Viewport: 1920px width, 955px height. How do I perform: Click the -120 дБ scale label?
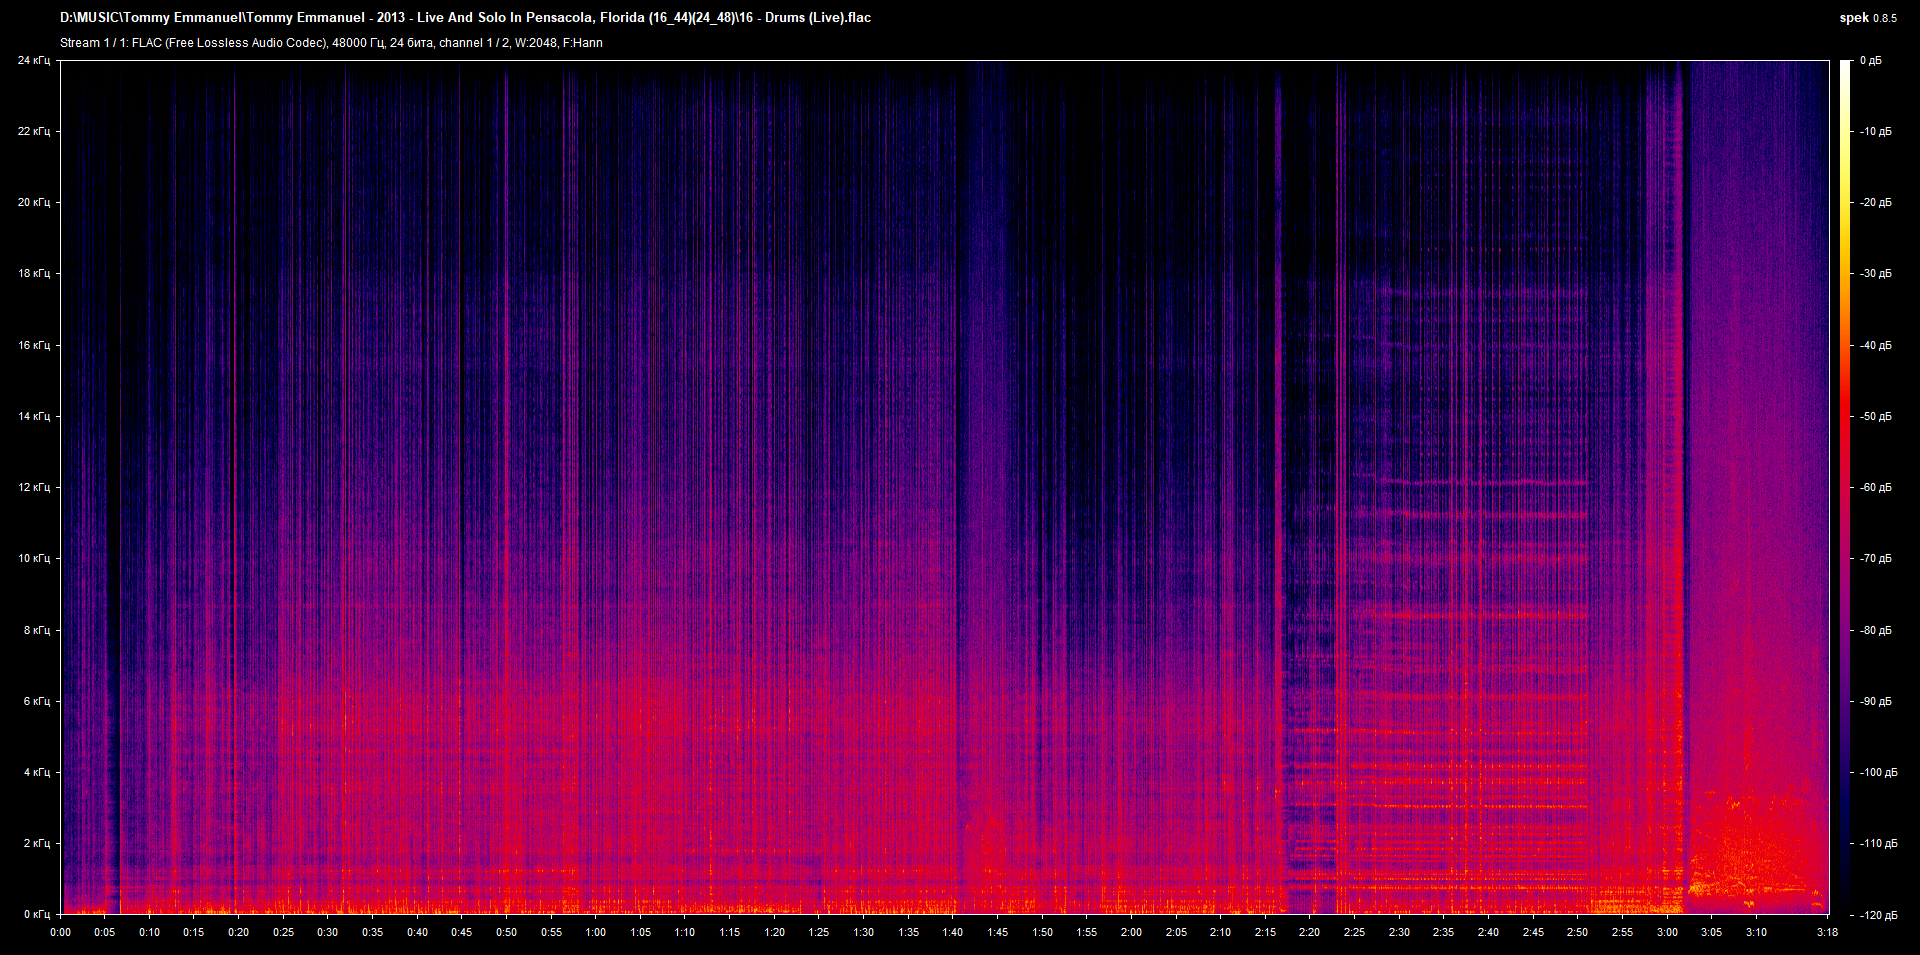click(1878, 915)
